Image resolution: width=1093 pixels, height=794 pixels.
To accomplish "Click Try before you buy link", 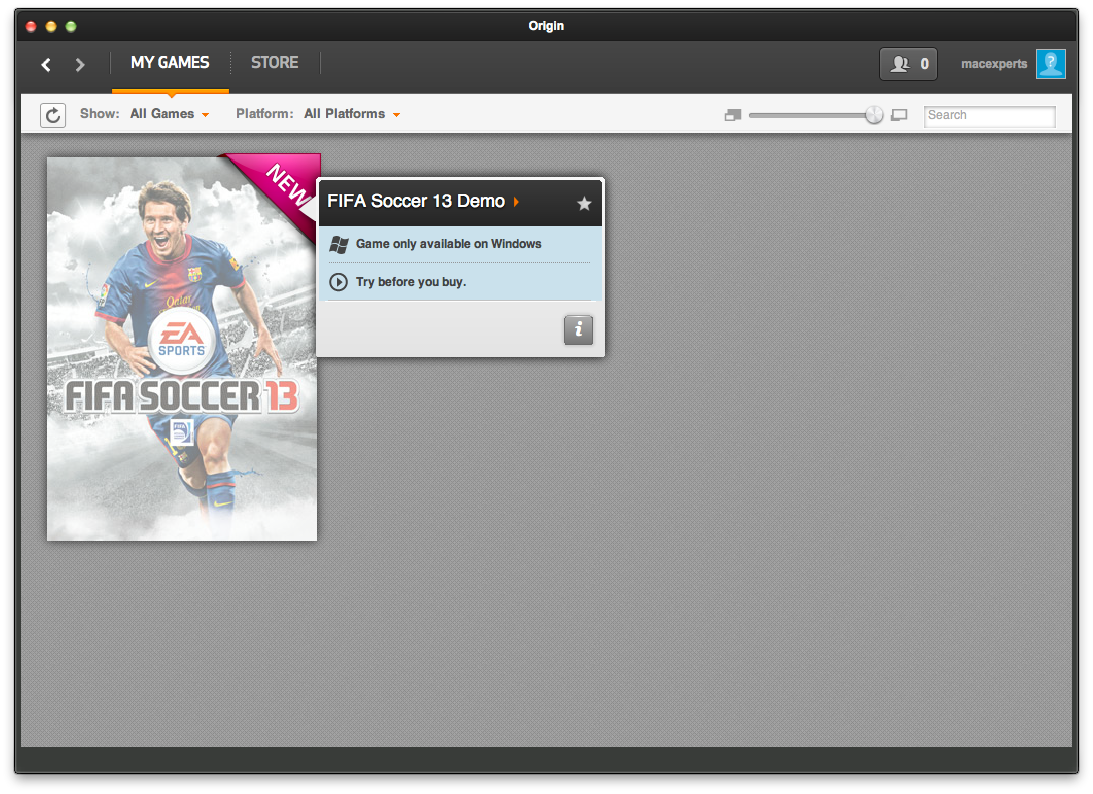I will pyautogui.click(x=411, y=282).
